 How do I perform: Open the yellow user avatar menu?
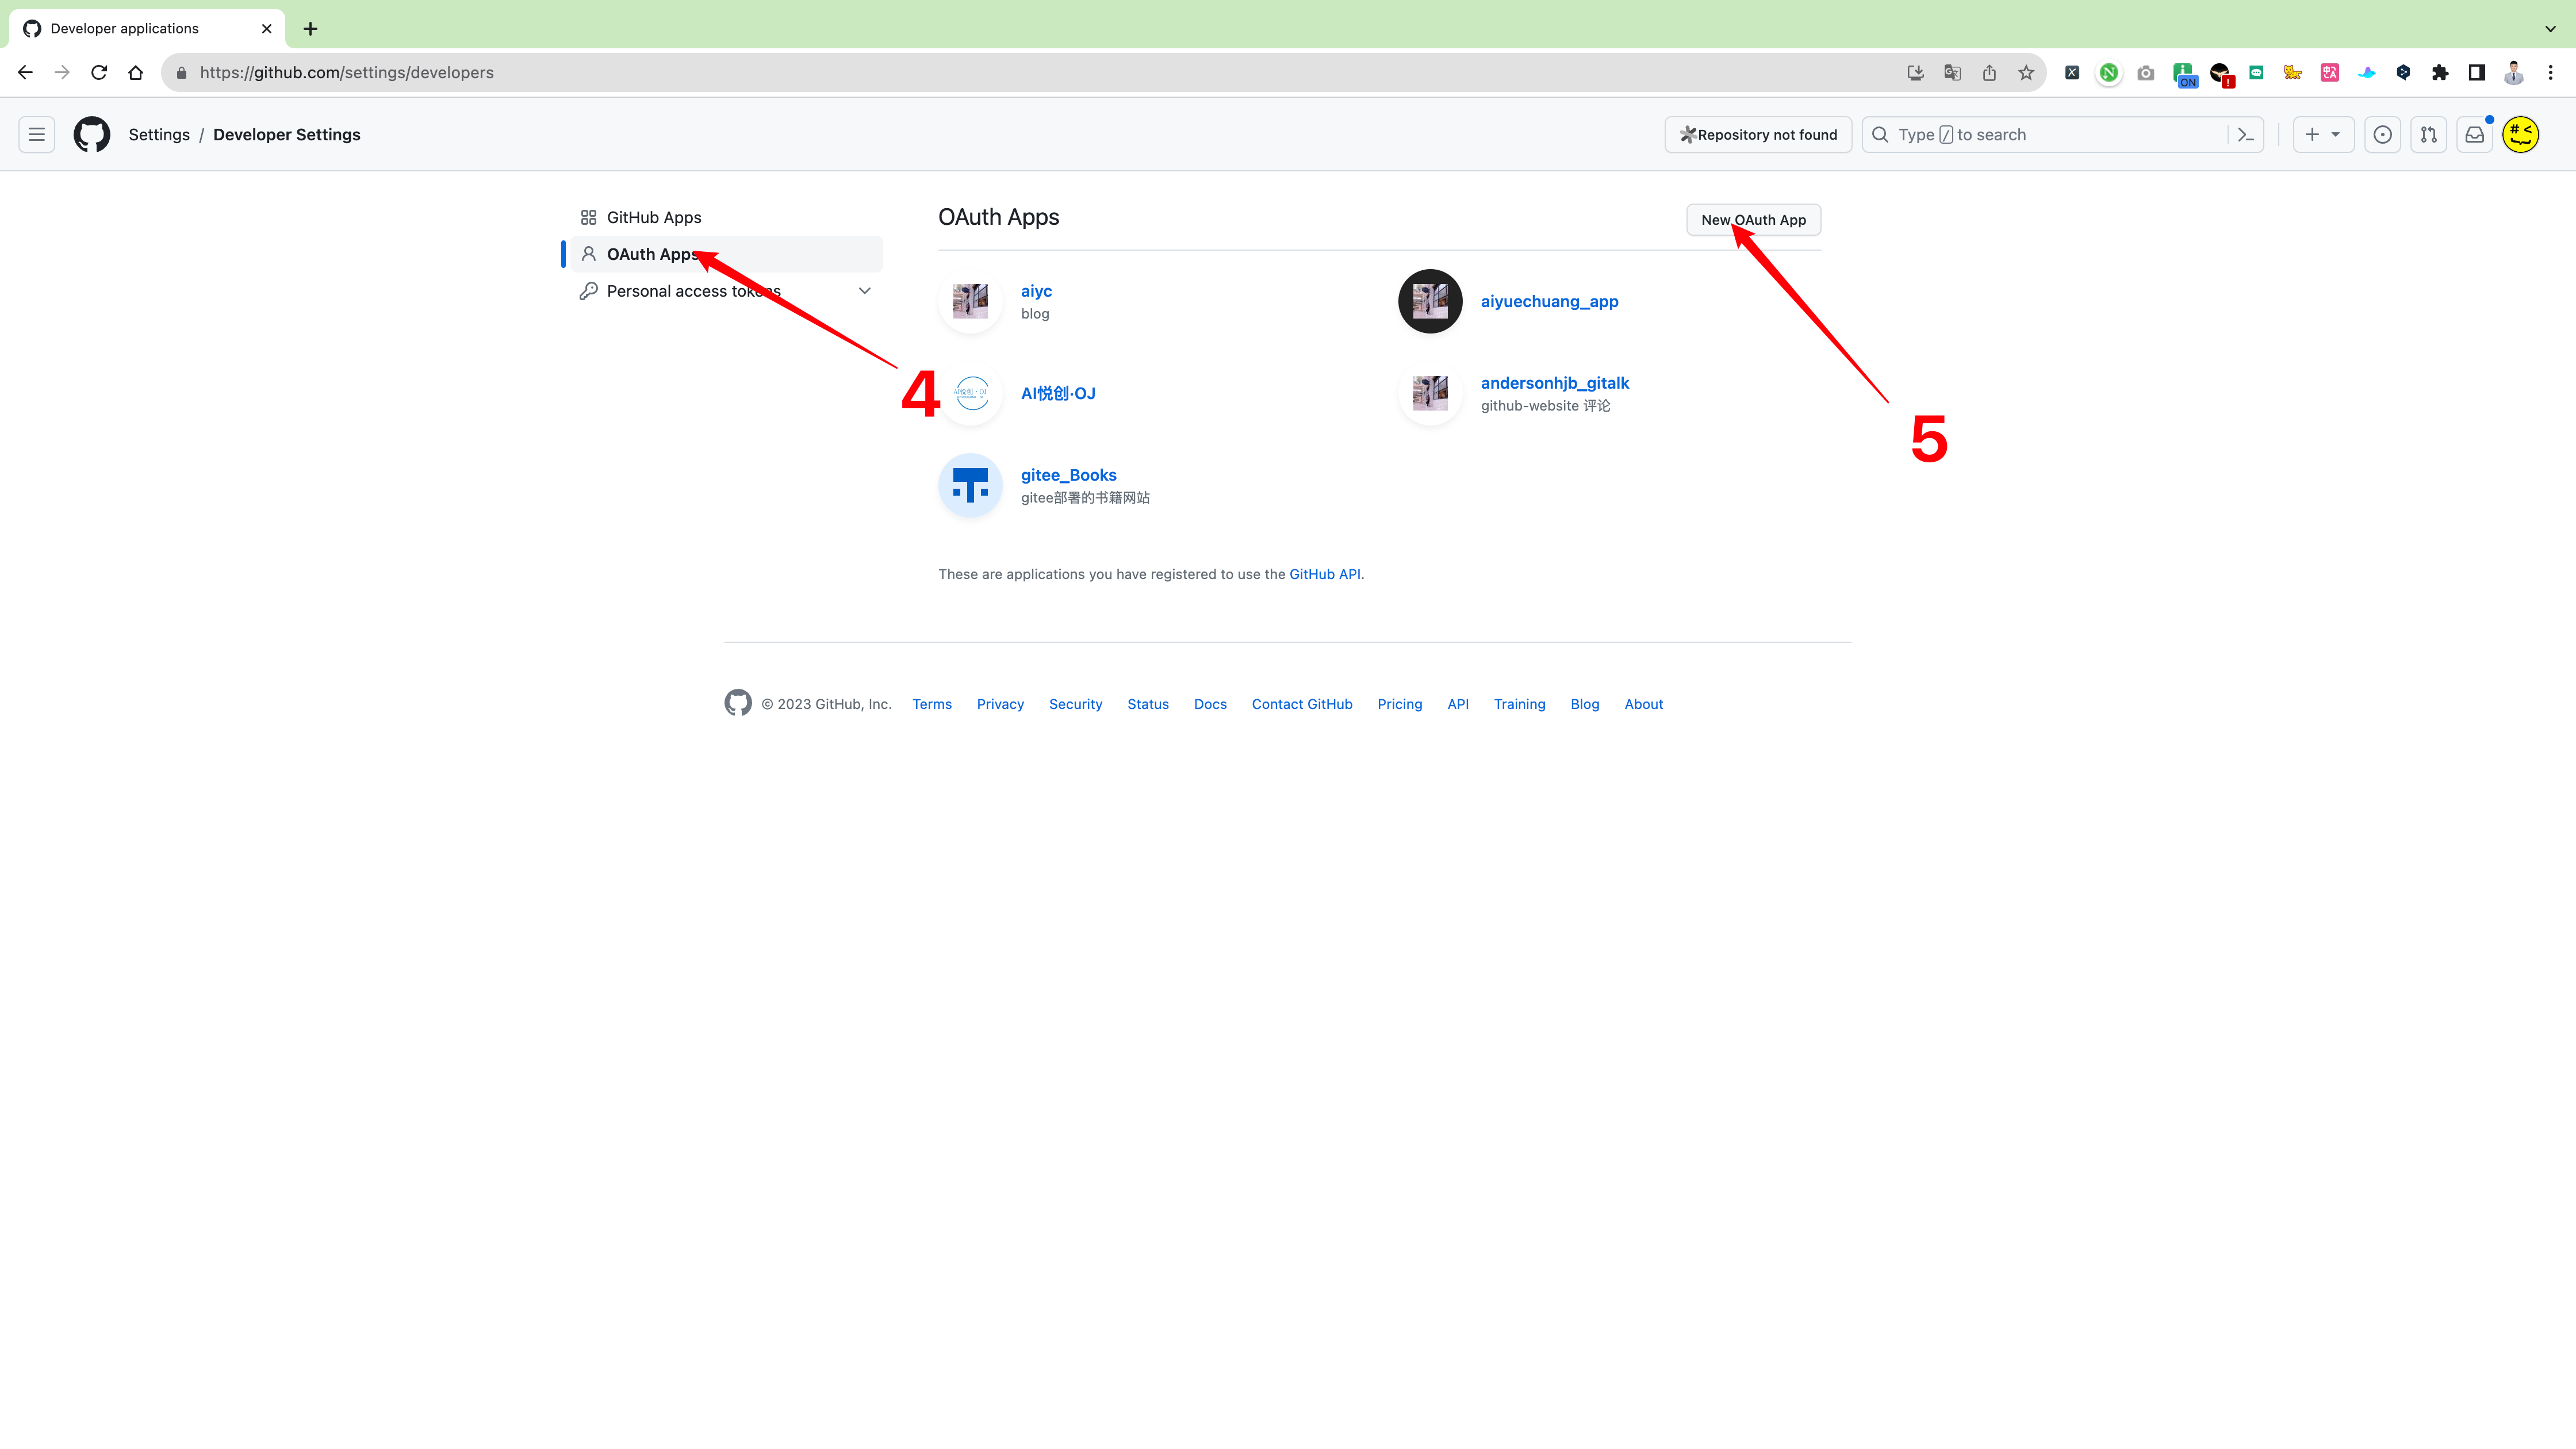[x=2521, y=134]
